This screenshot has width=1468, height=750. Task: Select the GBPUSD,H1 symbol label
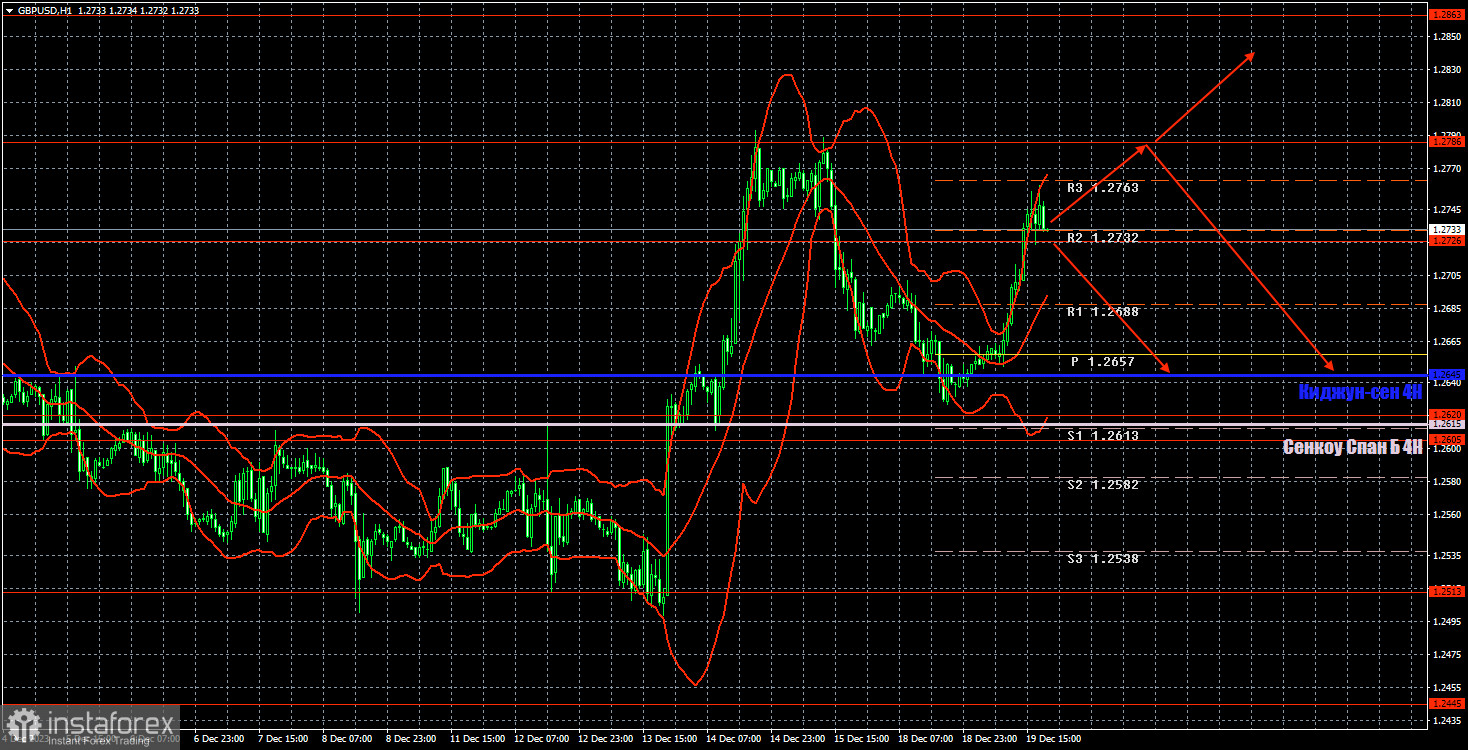click(44, 9)
